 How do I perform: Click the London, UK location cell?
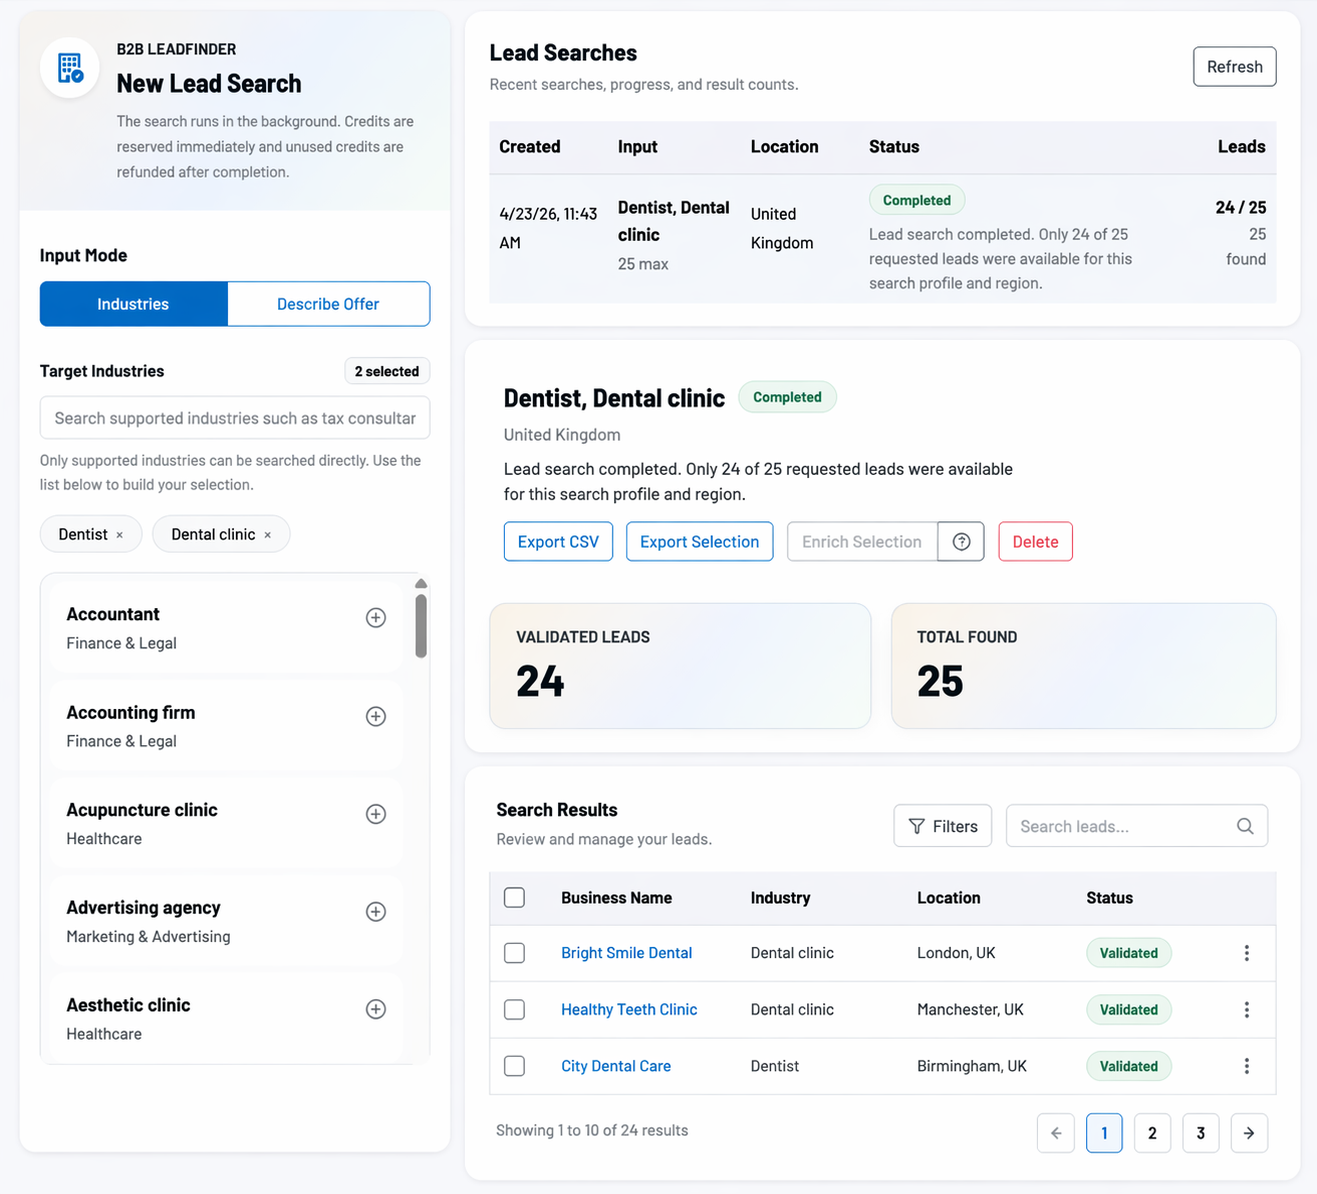[956, 953]
